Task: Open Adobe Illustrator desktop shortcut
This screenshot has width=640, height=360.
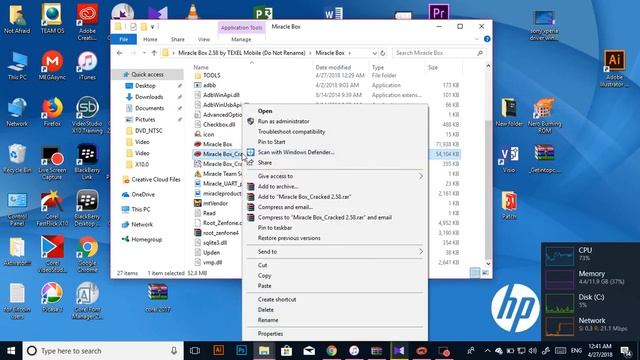Action: pos(614,69)
